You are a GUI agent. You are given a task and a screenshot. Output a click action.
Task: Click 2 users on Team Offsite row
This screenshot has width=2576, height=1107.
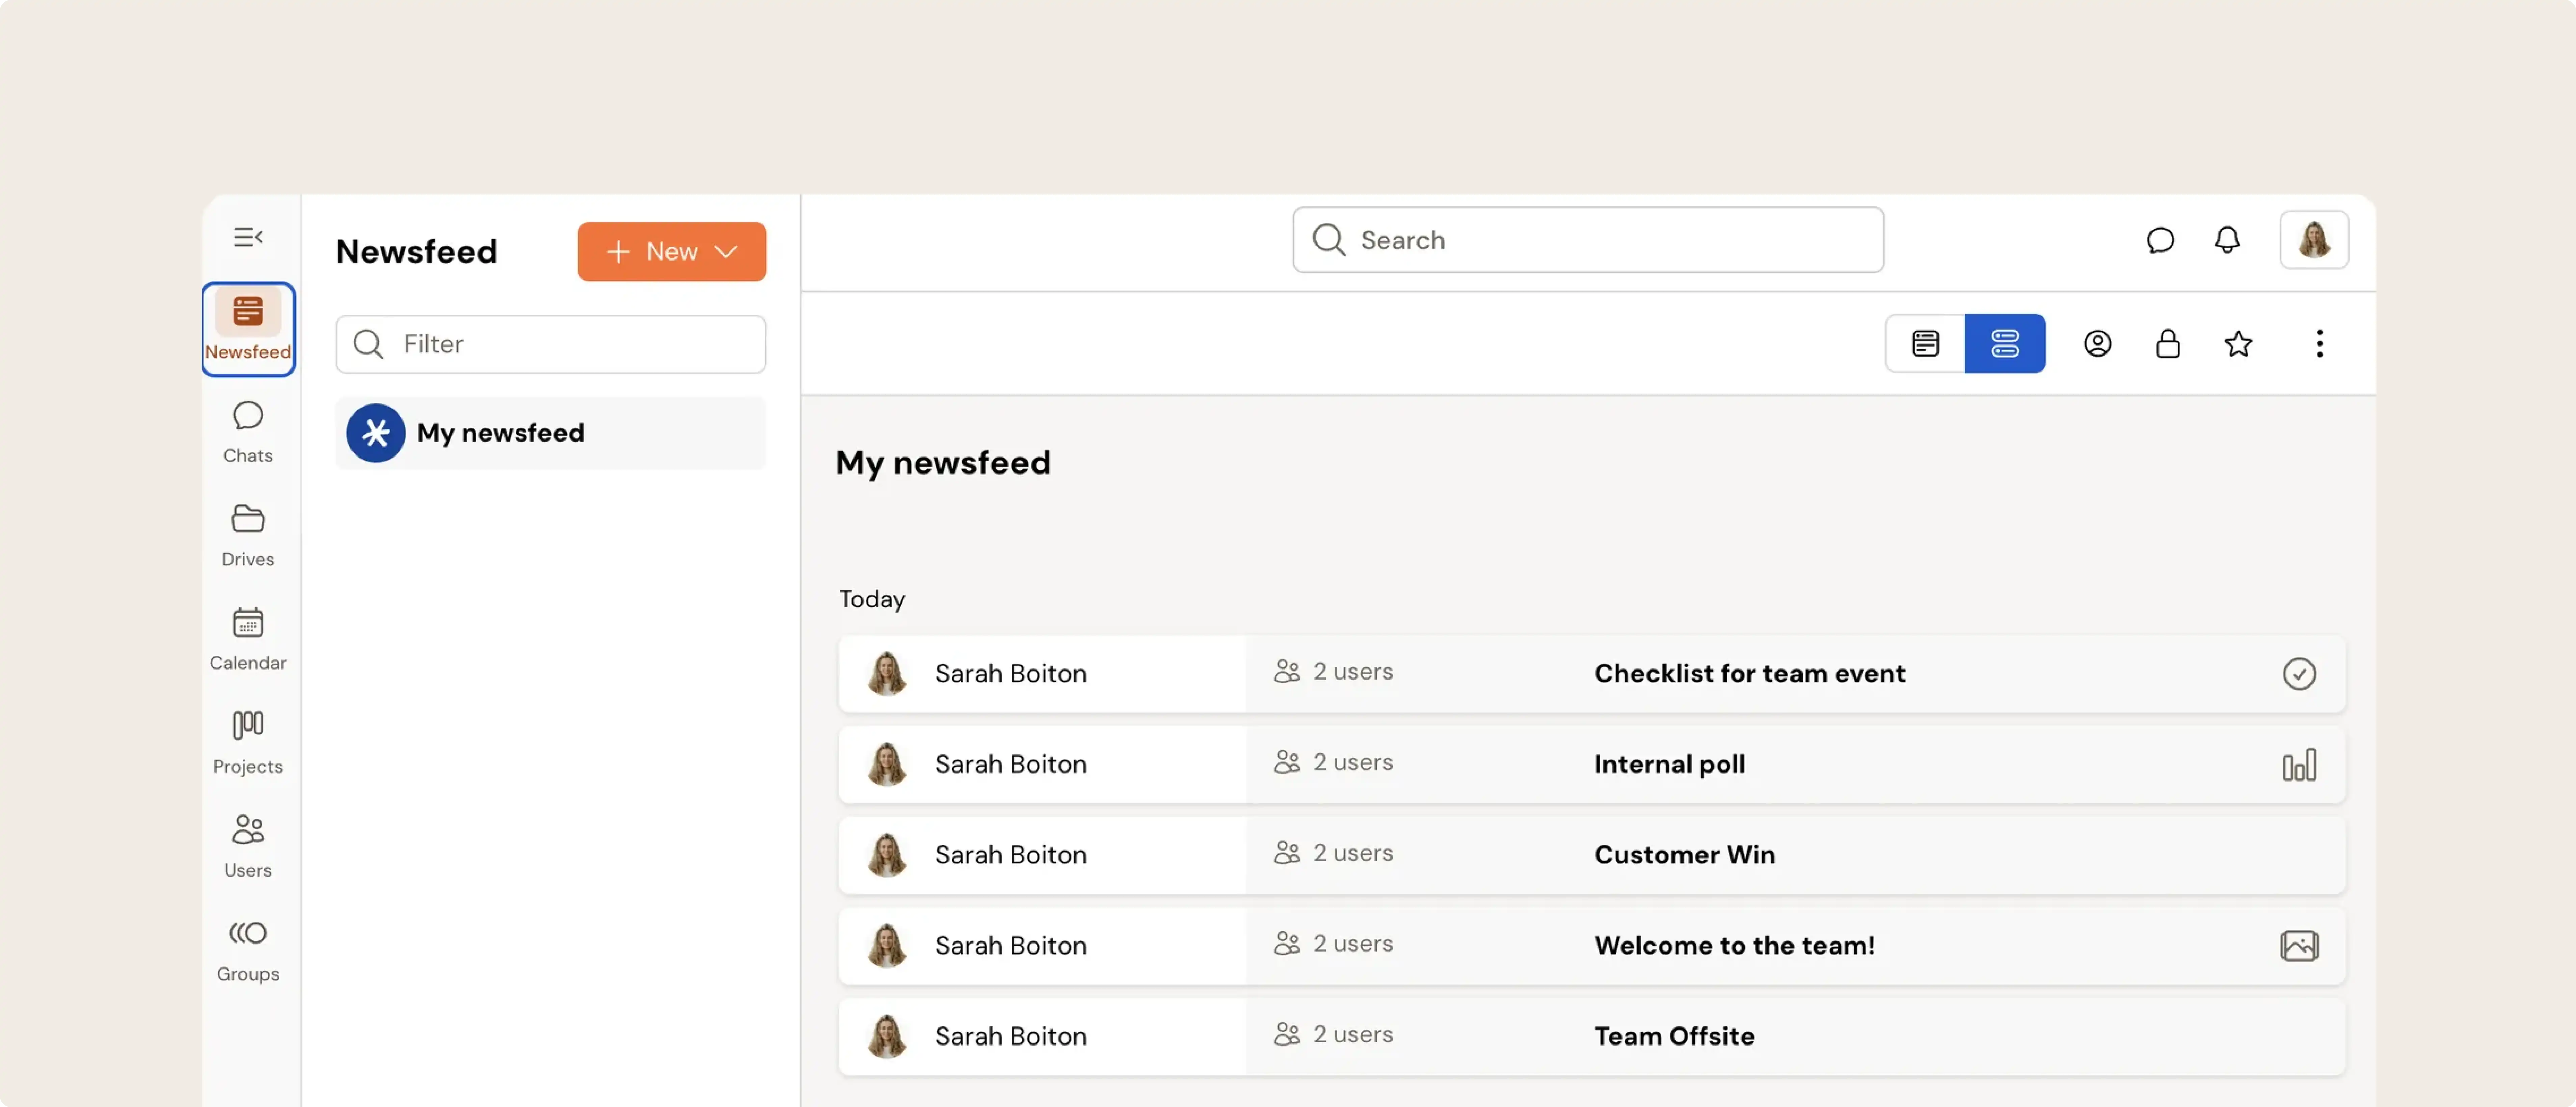coord(1333,1035)
